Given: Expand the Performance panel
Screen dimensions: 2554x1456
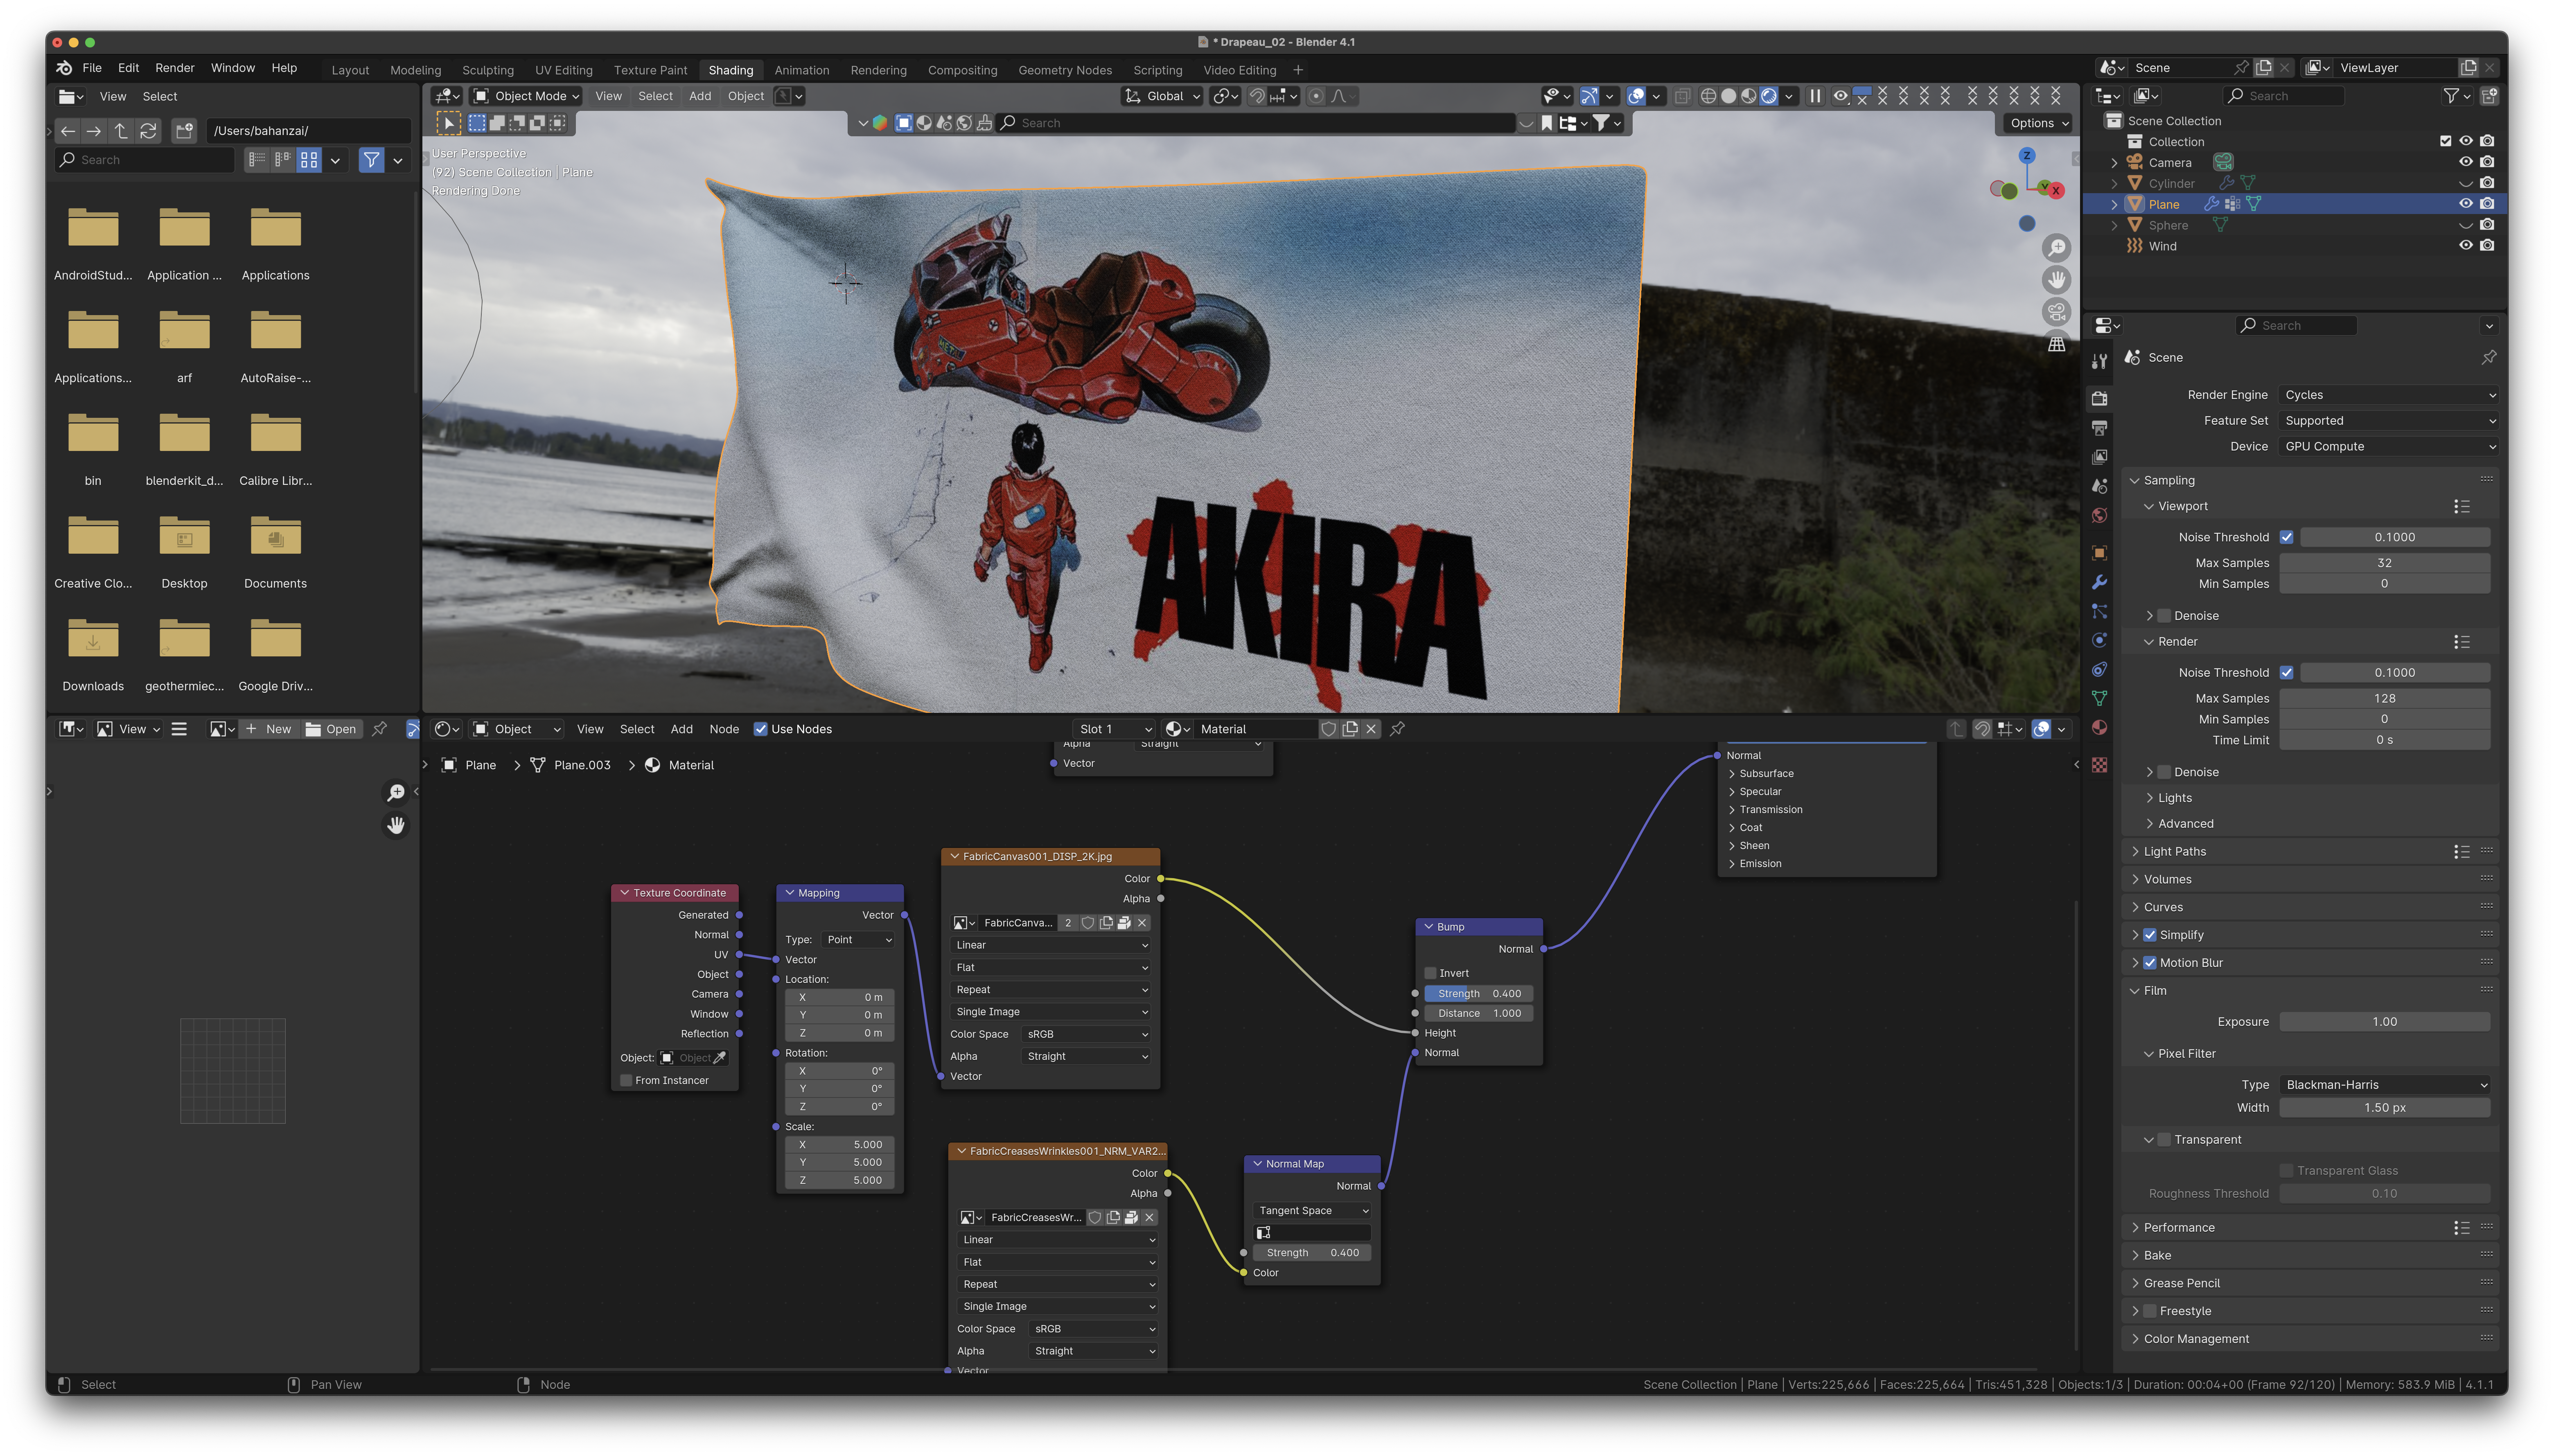Looking at the screenshot, I should pos(2179,1228).
